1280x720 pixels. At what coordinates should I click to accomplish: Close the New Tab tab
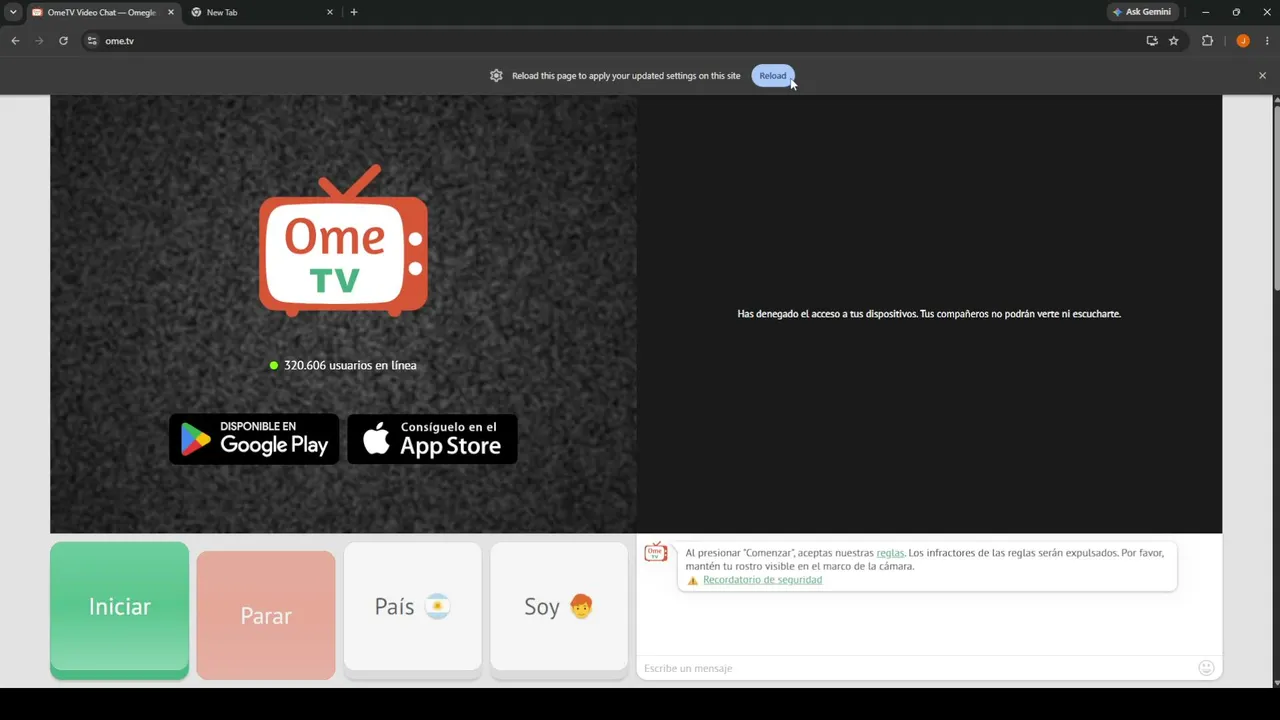click(x=330, y=12)
